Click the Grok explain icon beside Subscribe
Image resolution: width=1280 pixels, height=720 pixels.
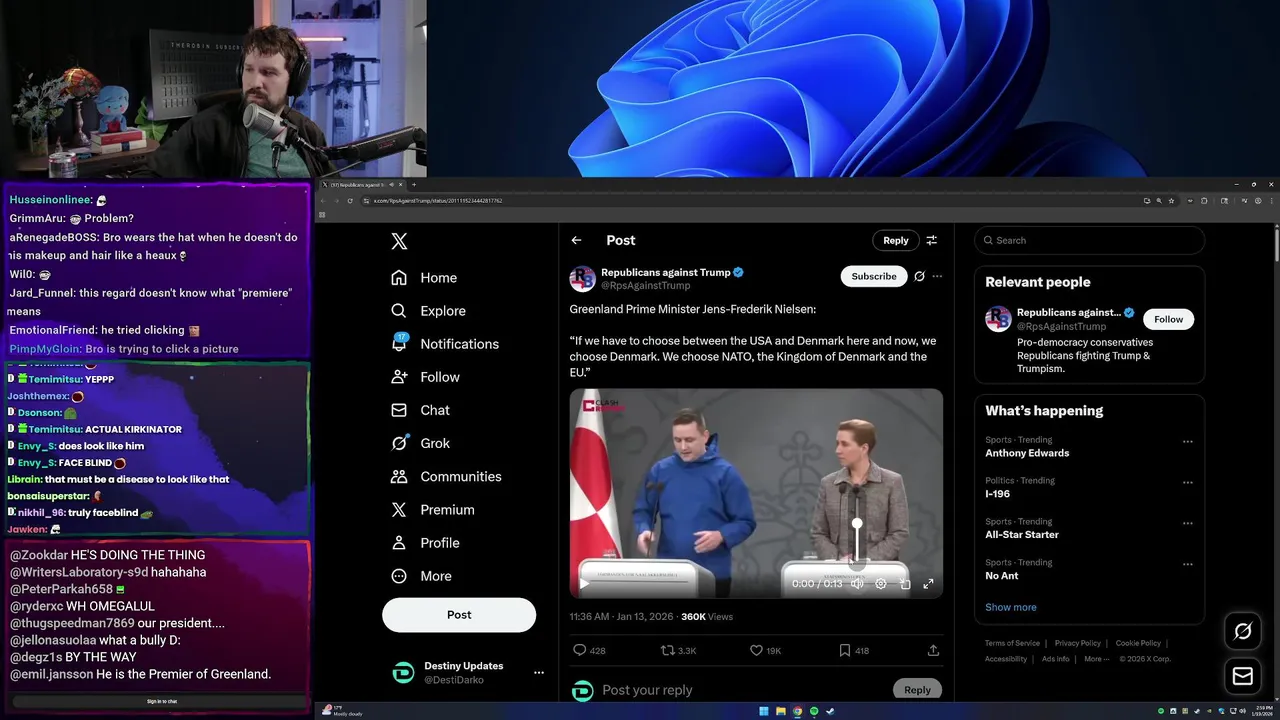point(919,276)
